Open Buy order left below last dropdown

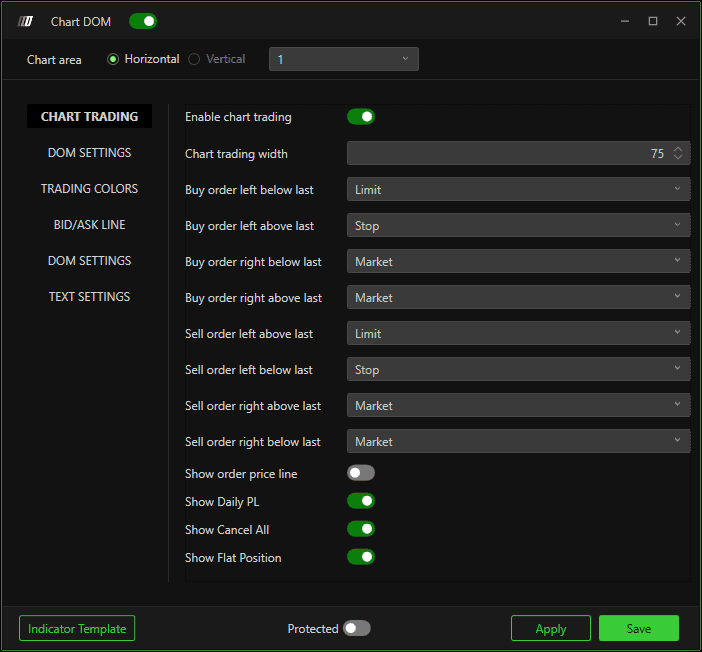(518, 189)
